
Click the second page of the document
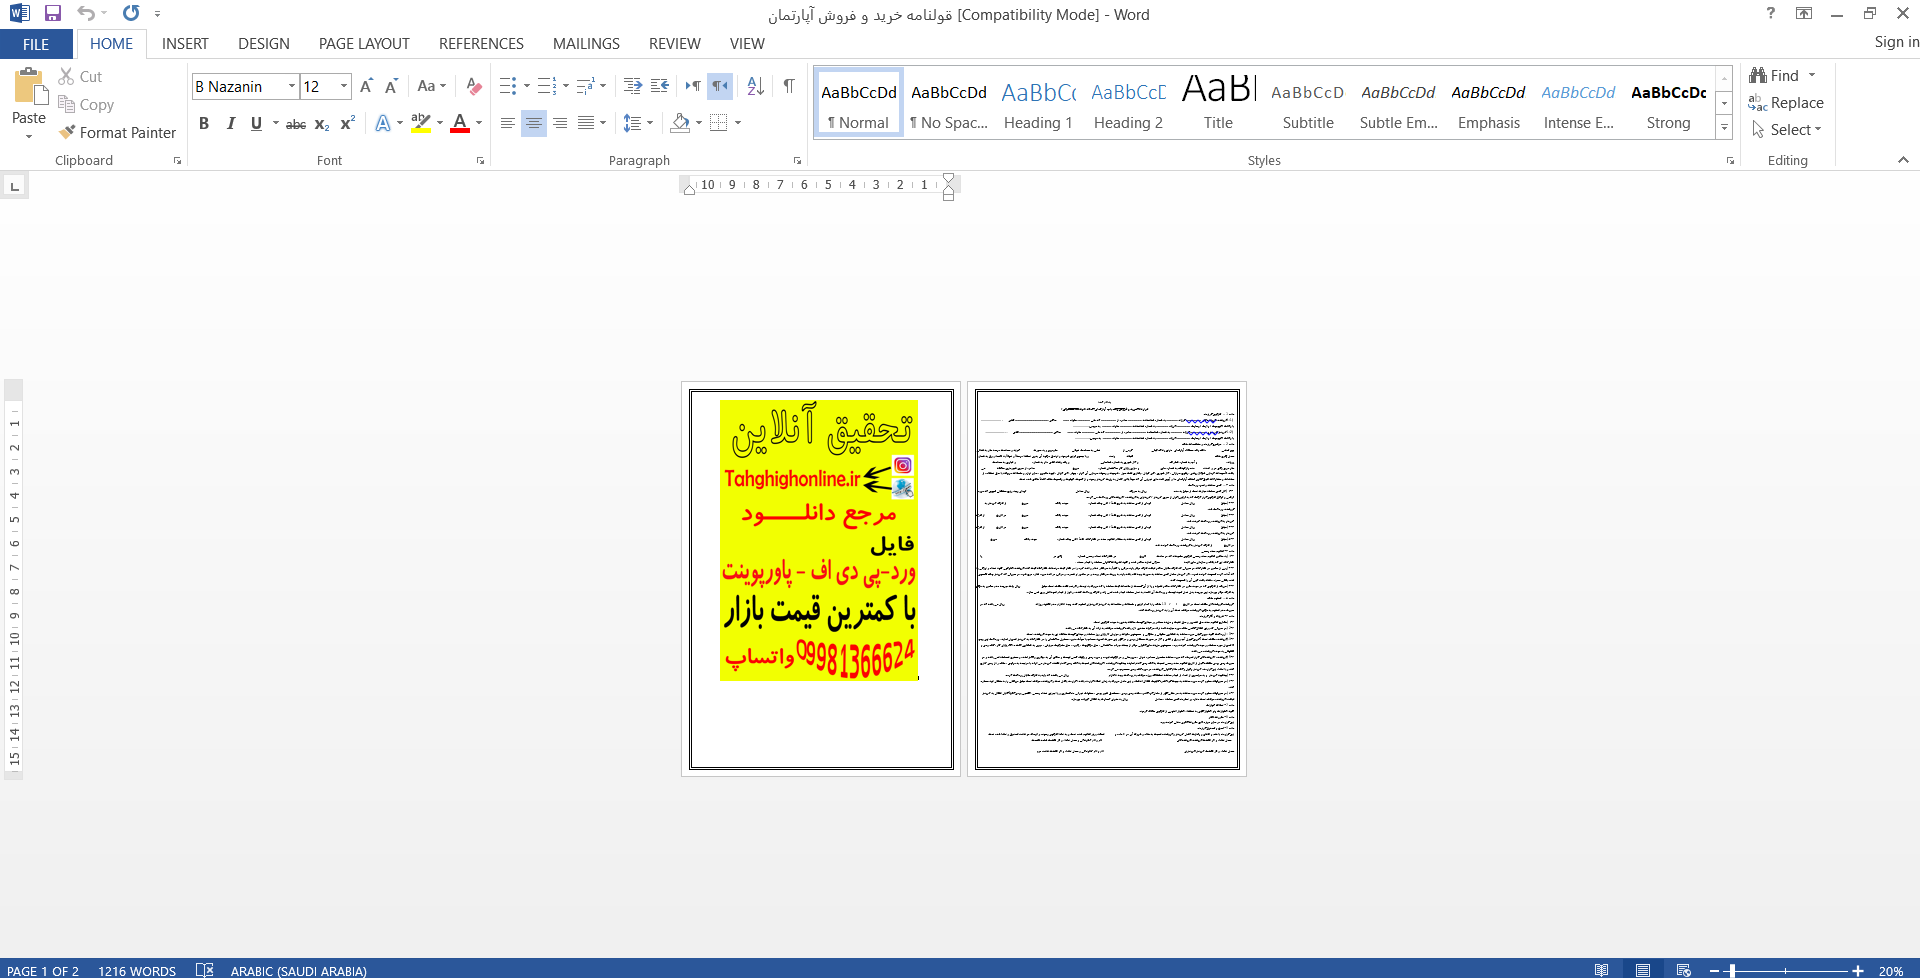(x=1107, y=579)
